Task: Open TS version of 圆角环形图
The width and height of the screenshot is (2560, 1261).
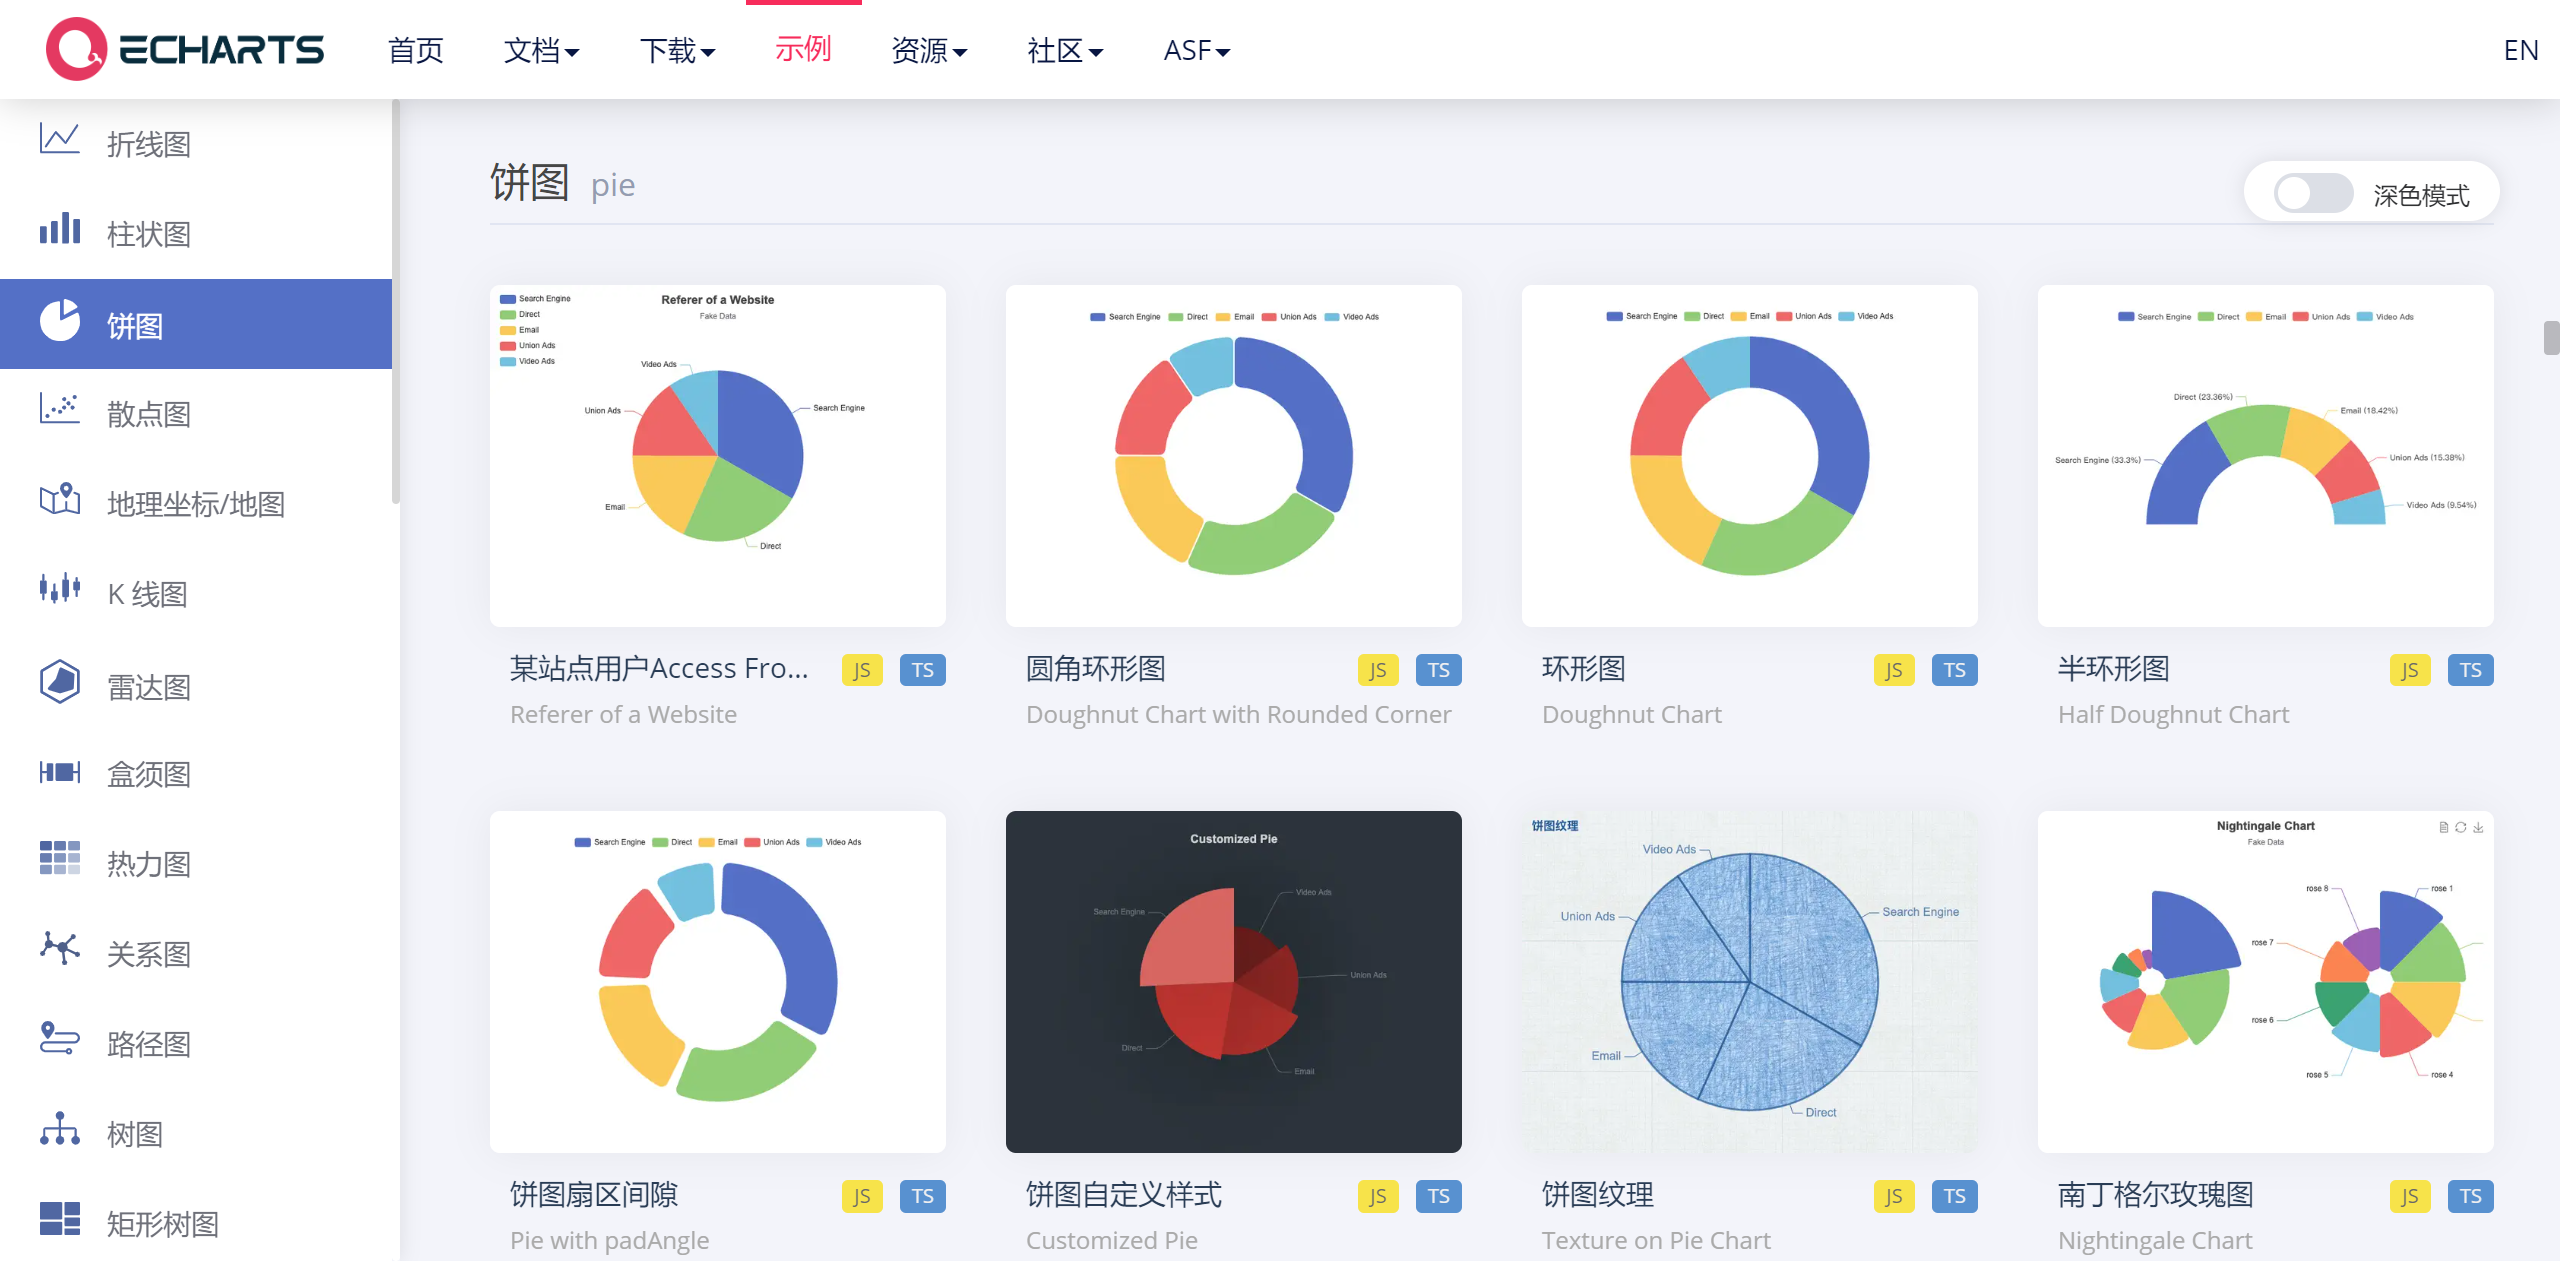Action: click(x=1438, y=670)
